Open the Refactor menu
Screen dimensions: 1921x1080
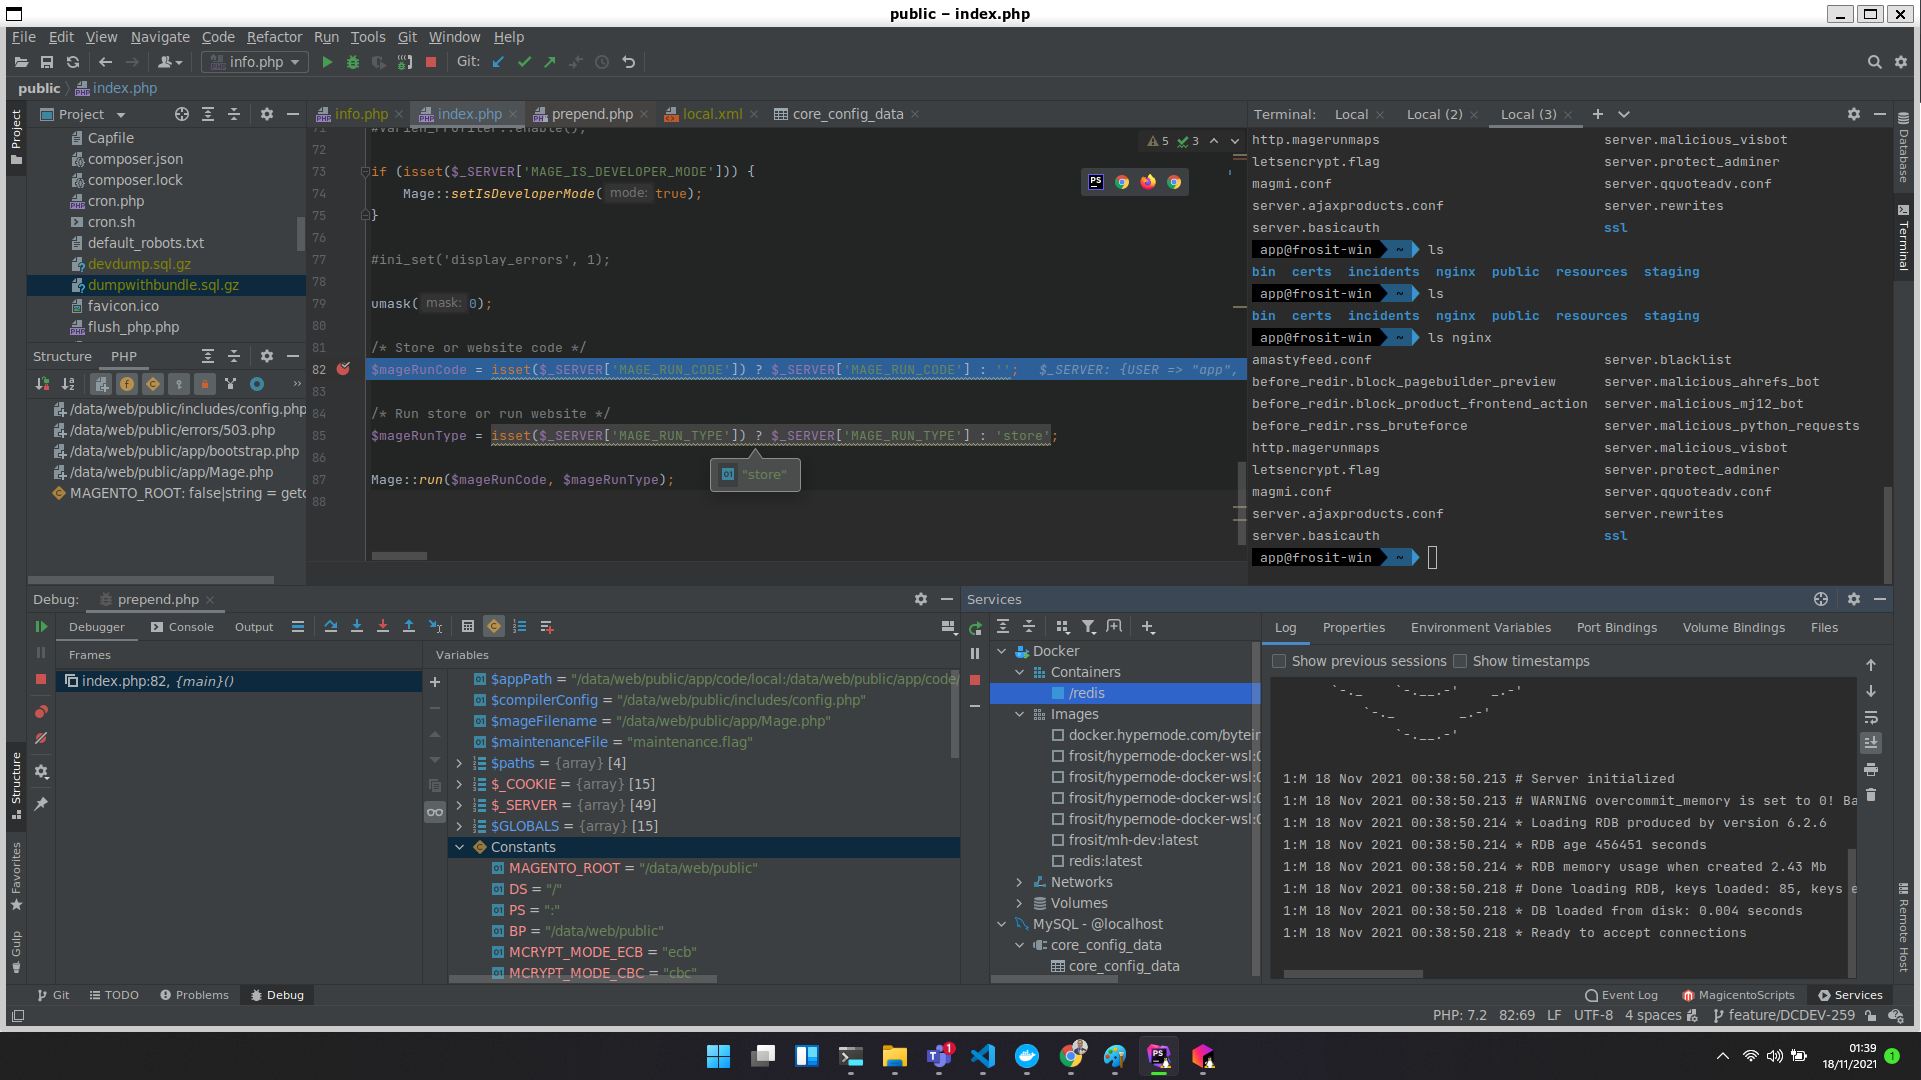[x=274, y=37]
